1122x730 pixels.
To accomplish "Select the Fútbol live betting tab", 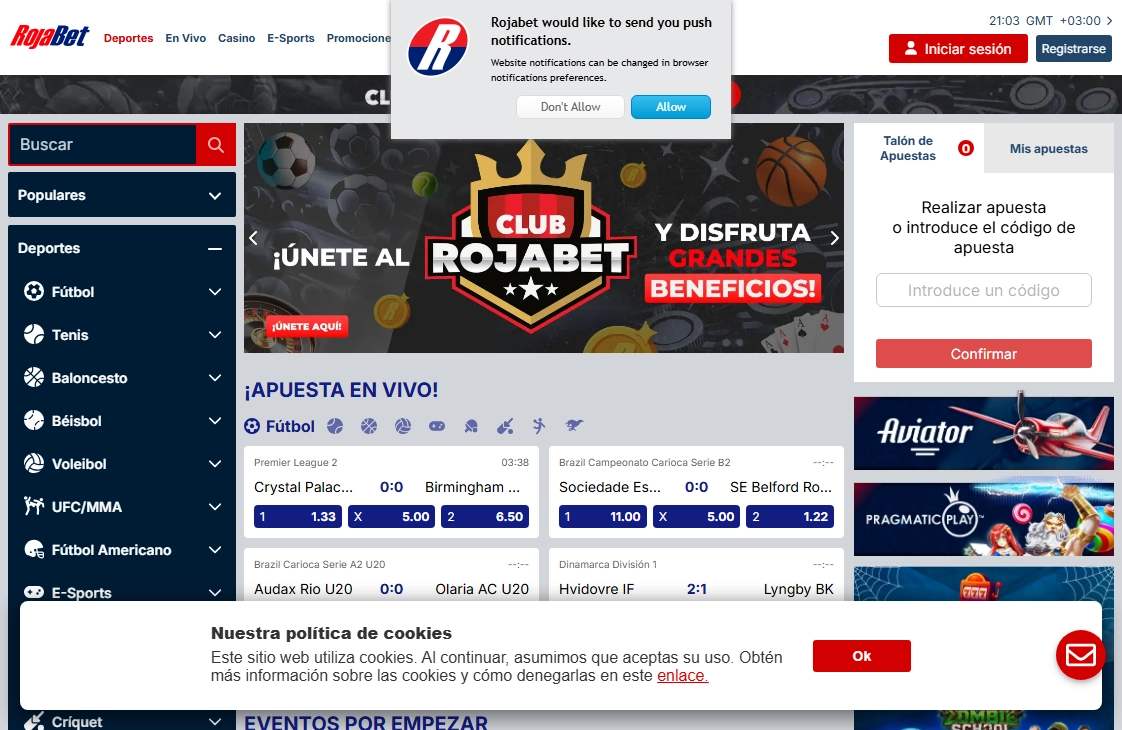I will tap(280, 427).
